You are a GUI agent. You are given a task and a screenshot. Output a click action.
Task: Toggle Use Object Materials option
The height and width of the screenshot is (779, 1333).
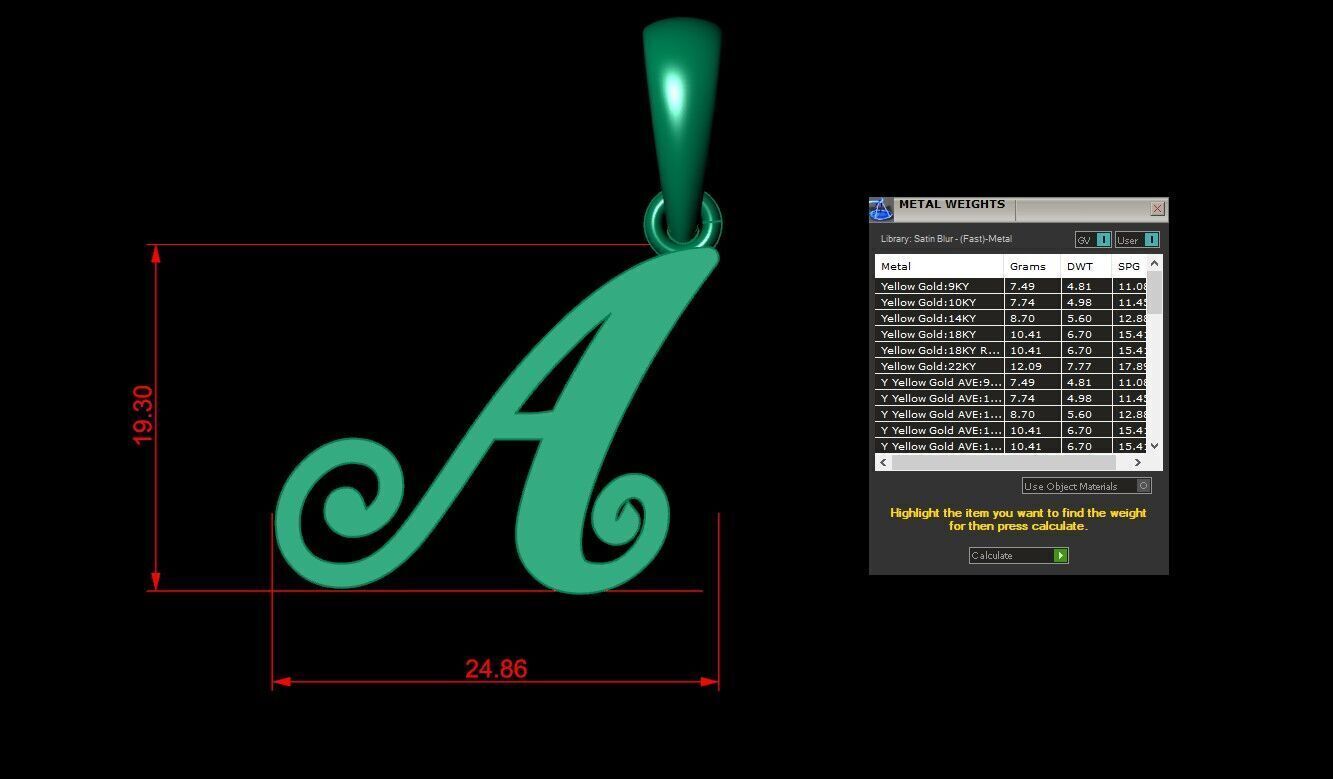1086,486
